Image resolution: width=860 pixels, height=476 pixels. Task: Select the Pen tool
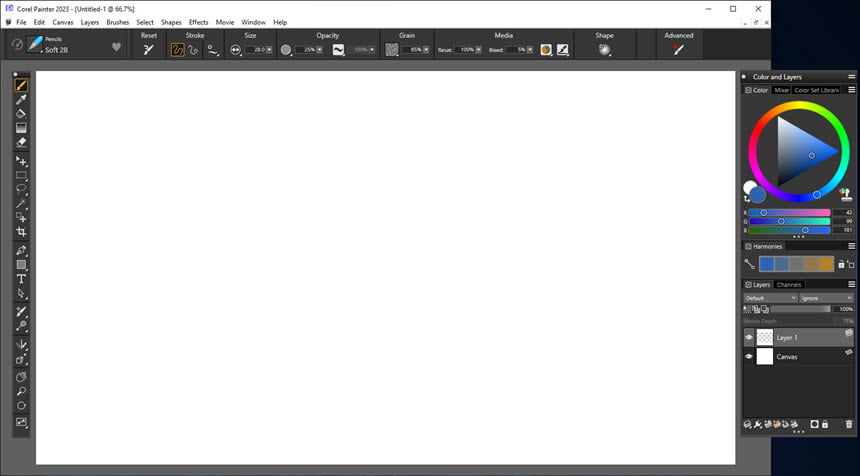coord(21,251)
